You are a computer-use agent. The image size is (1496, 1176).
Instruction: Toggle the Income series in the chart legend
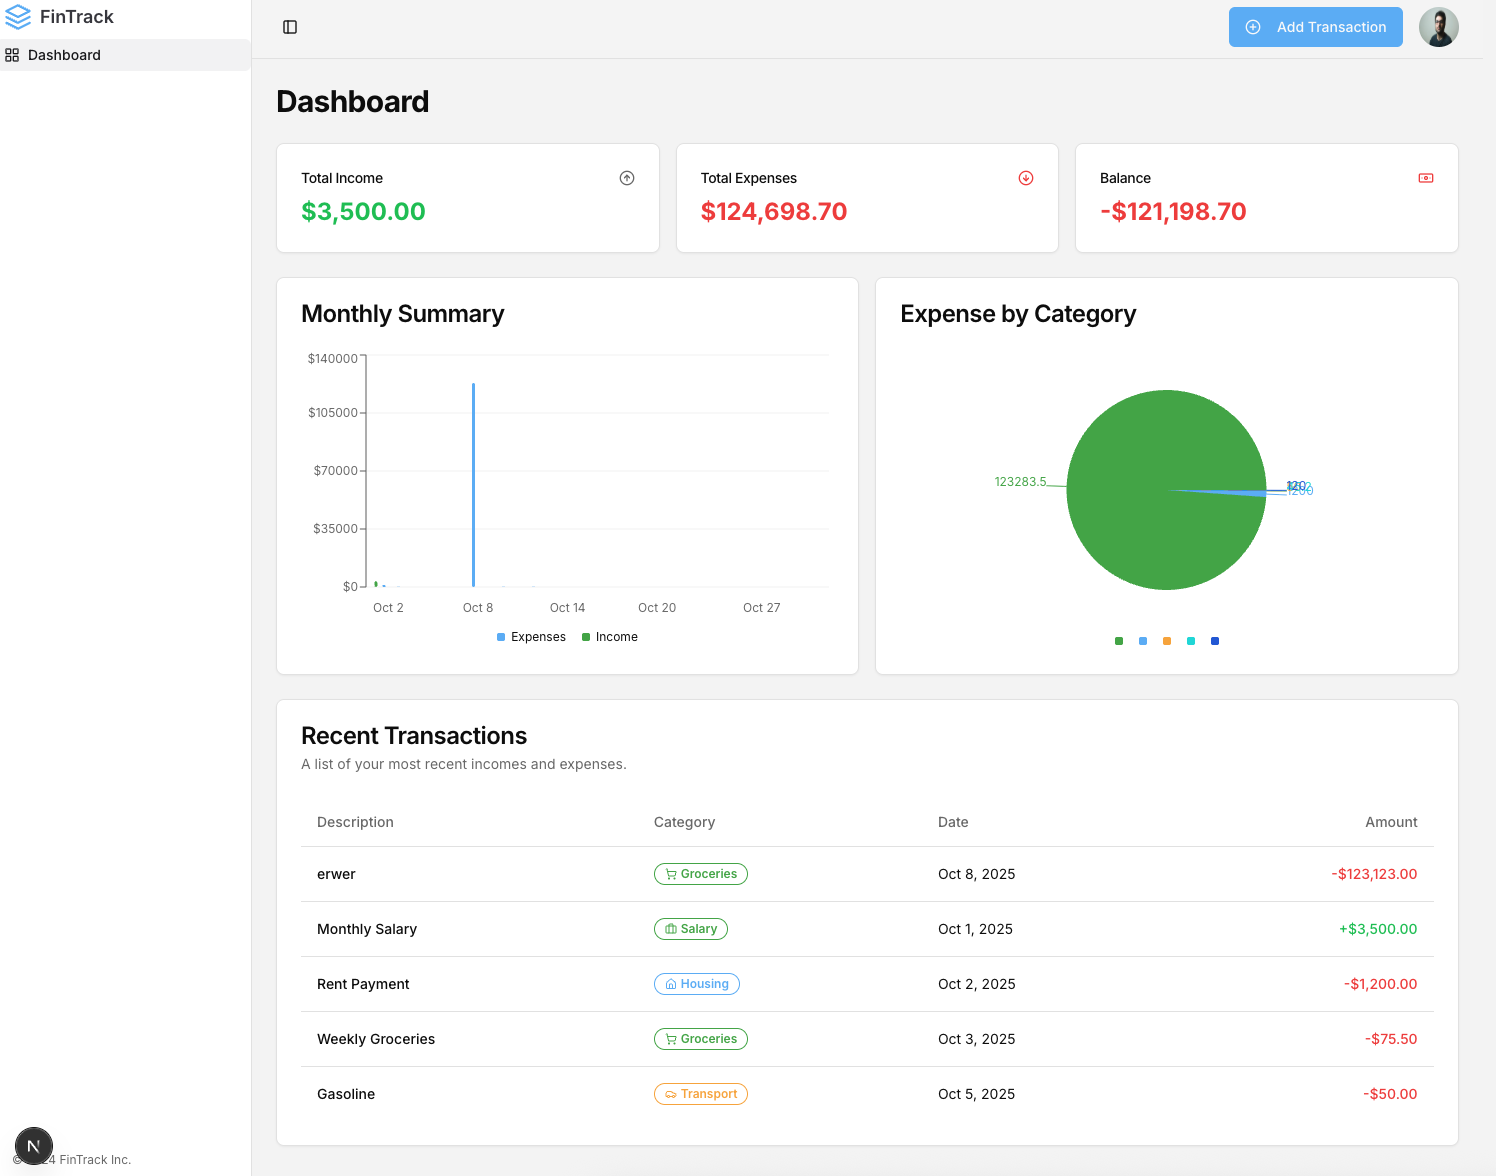[x=609, y=637]
